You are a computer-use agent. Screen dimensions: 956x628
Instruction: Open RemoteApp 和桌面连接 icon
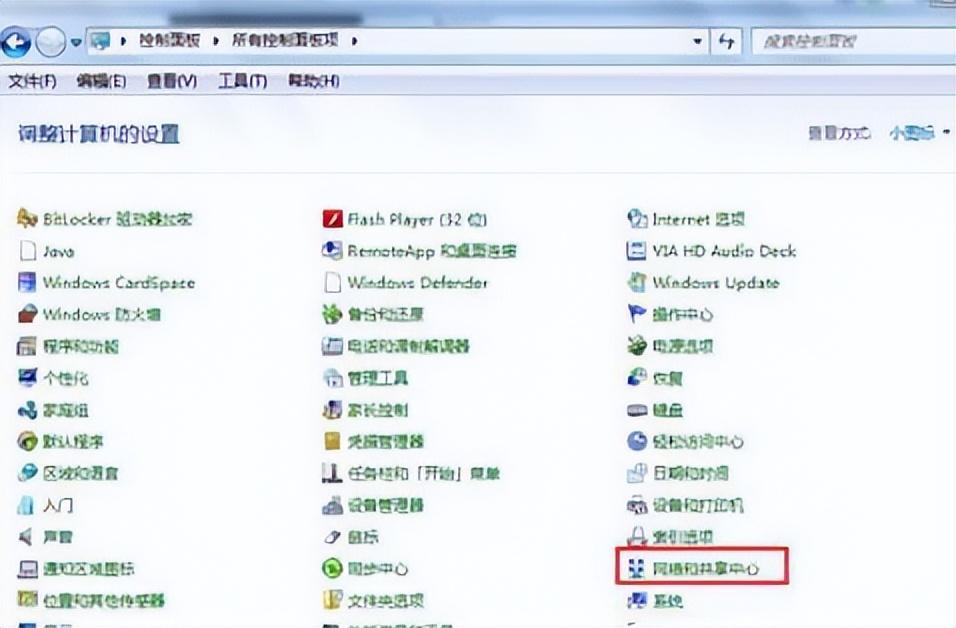332,251
